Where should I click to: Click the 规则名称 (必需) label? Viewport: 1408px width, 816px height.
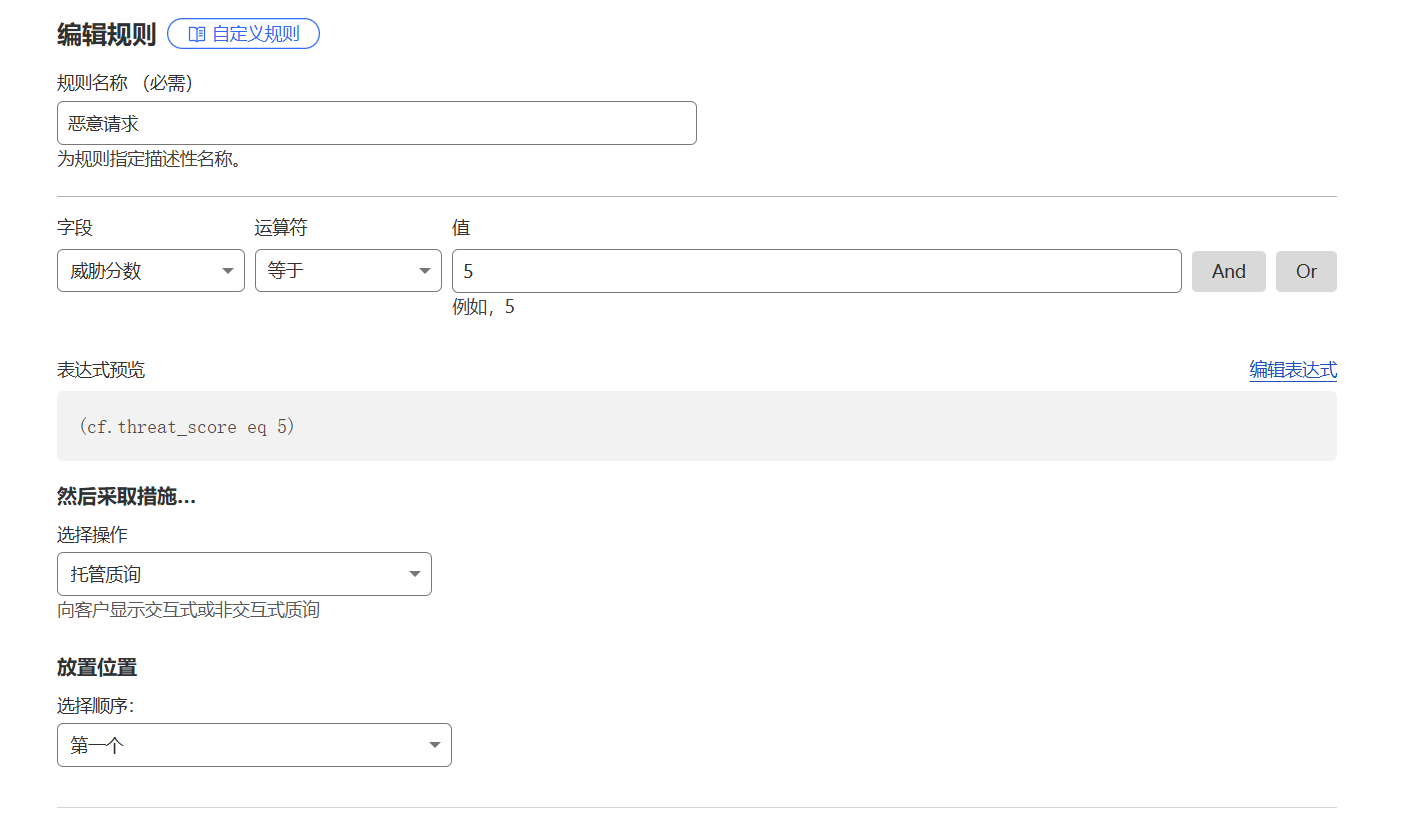coord(125,83)
